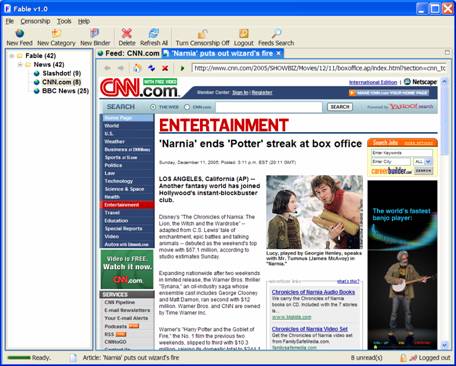The height and width of the screenshot is (366, 456).
Task: Click the CNN web search text box
Action: pos(269,107)
